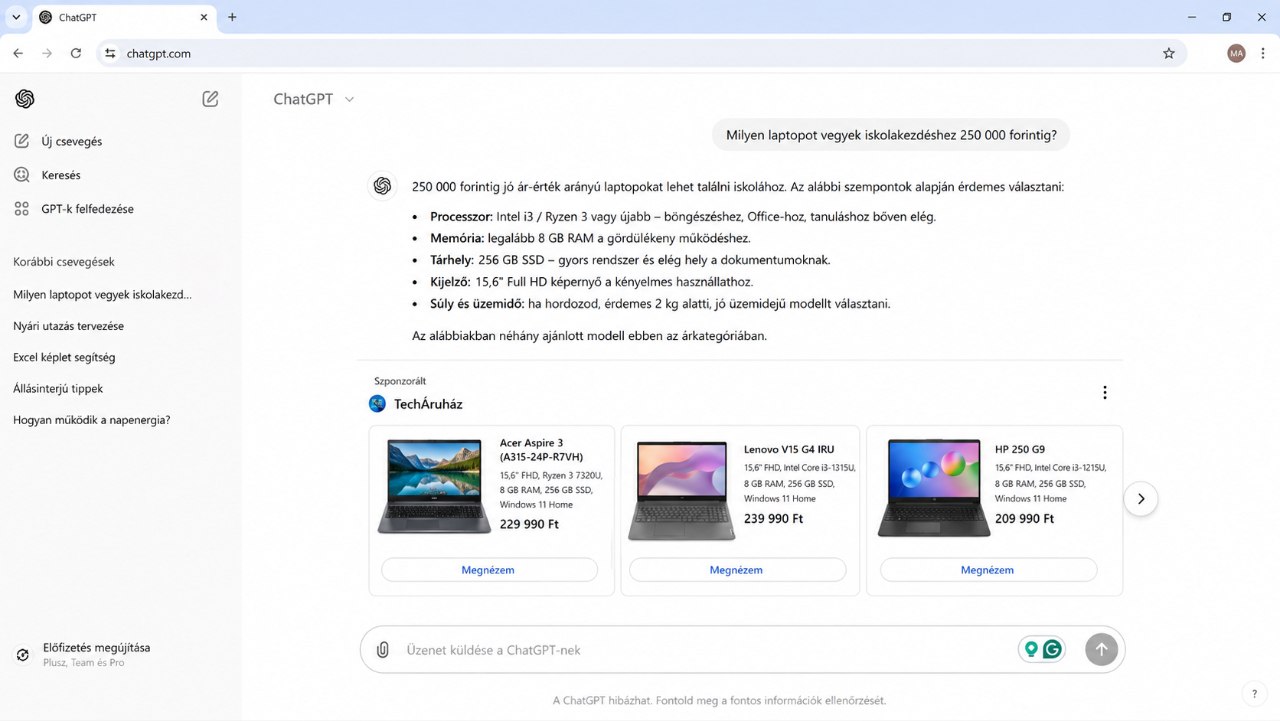The width and height of the screenshot is (1280, 721).
Task: Reload the chatgpt.com page
Action: tap(76, 53)
